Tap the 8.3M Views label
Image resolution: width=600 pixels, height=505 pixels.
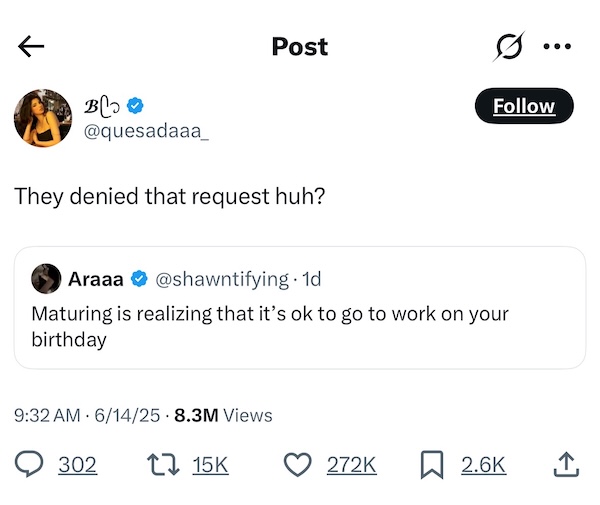pos(223,415)
